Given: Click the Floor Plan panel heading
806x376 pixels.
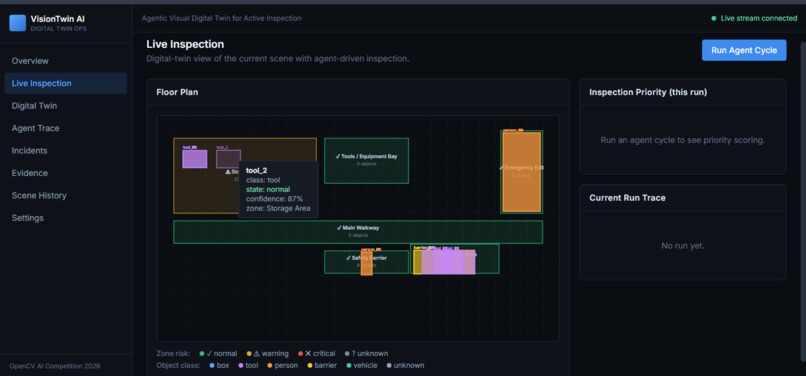Looking at the screenshot, I should click(x=177, y=93).
